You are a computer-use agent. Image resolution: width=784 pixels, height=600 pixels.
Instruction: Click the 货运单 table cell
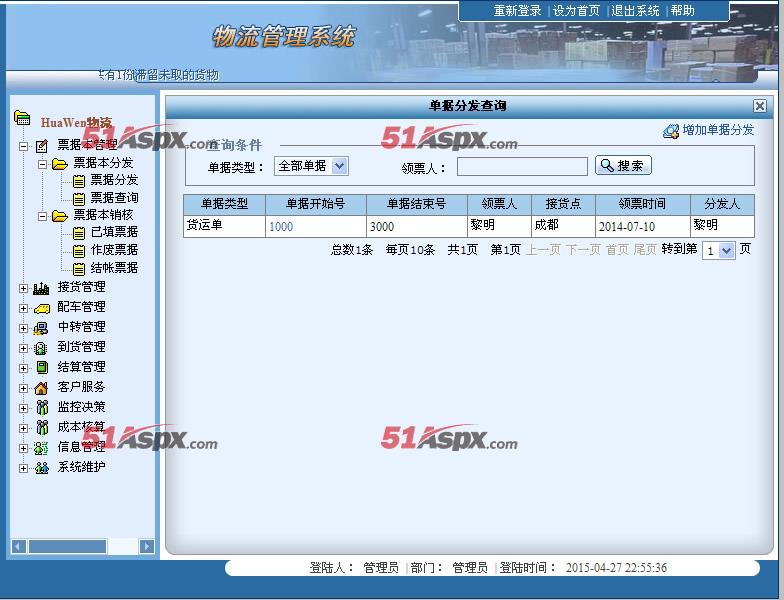pyautogui.click(x=224, y=226)
